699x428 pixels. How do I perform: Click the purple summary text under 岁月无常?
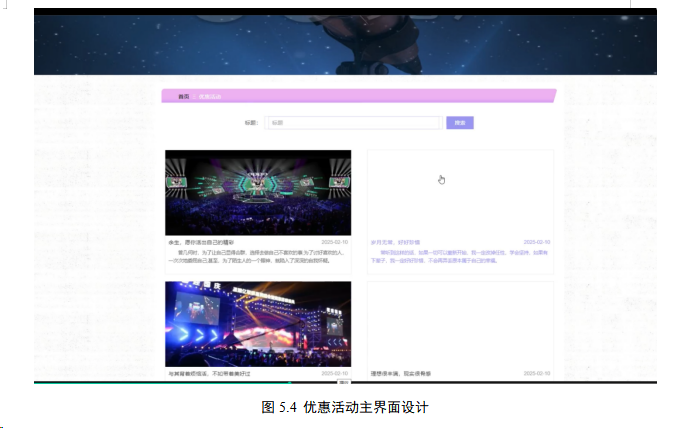[x=460, y=256]
